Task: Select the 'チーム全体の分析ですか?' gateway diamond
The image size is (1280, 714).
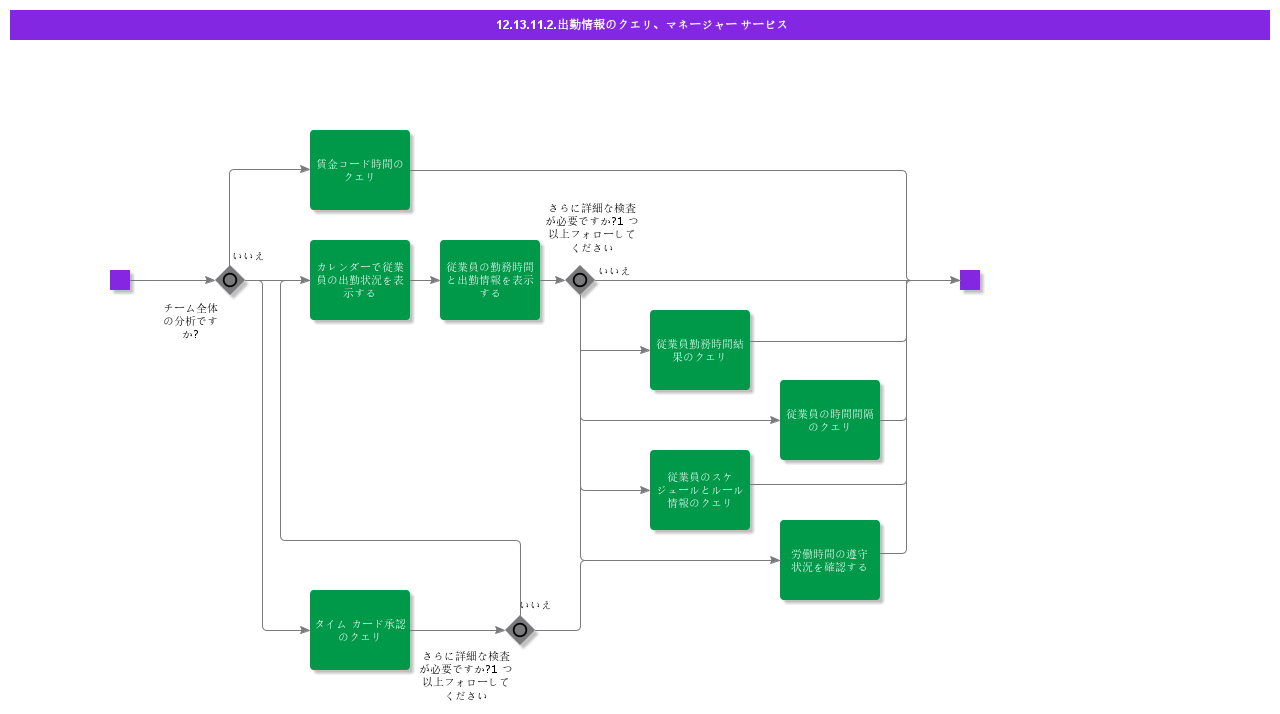Action: (230, 280)
